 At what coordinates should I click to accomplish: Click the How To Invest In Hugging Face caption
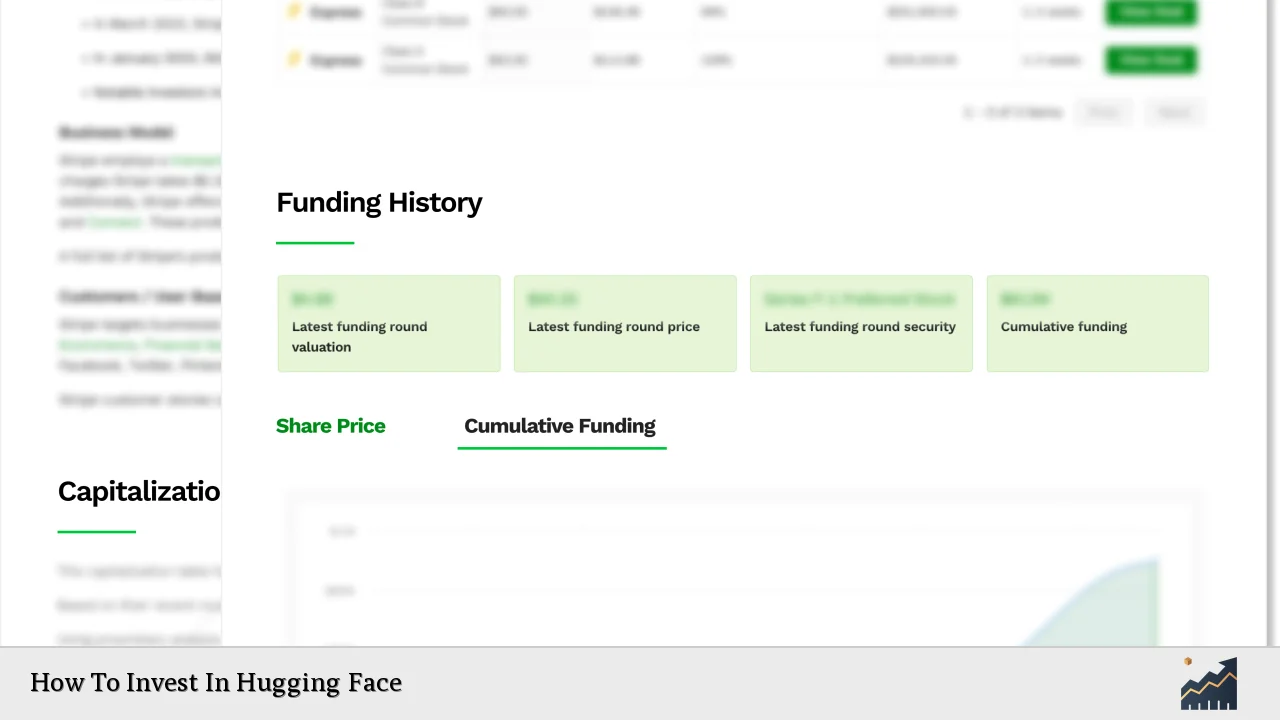point(216,683)
